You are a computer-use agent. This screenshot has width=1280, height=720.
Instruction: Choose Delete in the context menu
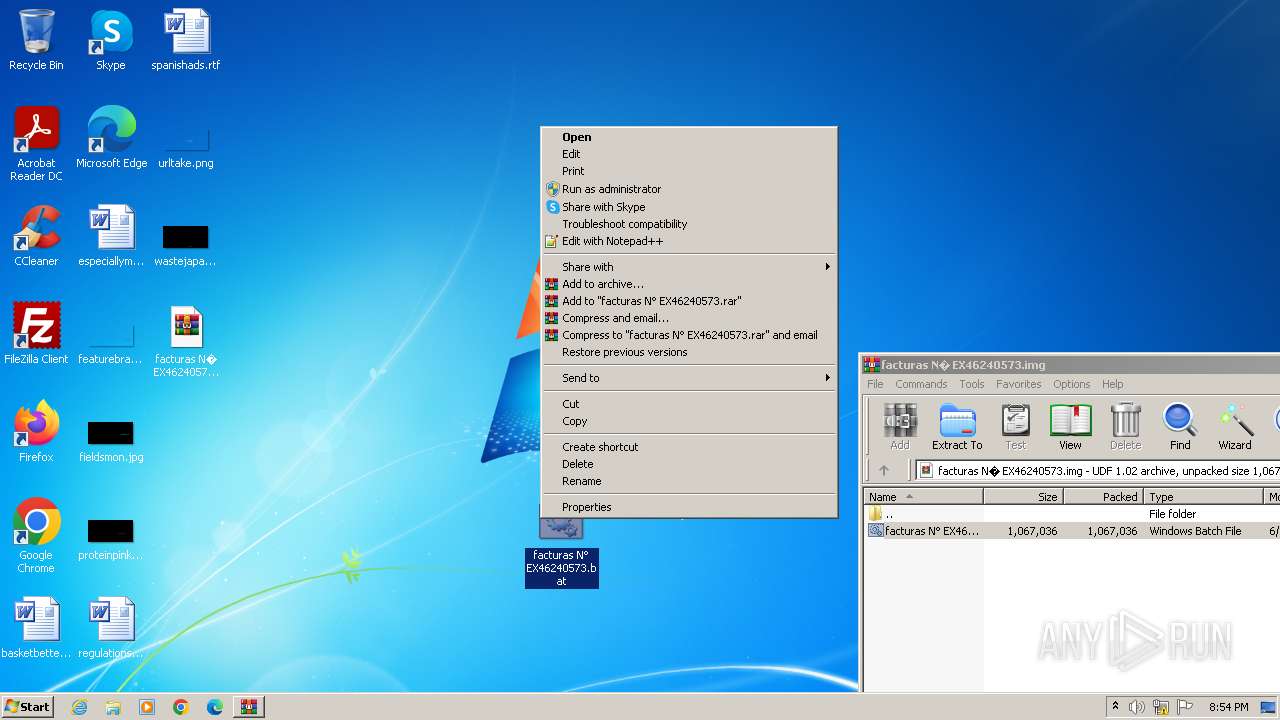[689, 464]
